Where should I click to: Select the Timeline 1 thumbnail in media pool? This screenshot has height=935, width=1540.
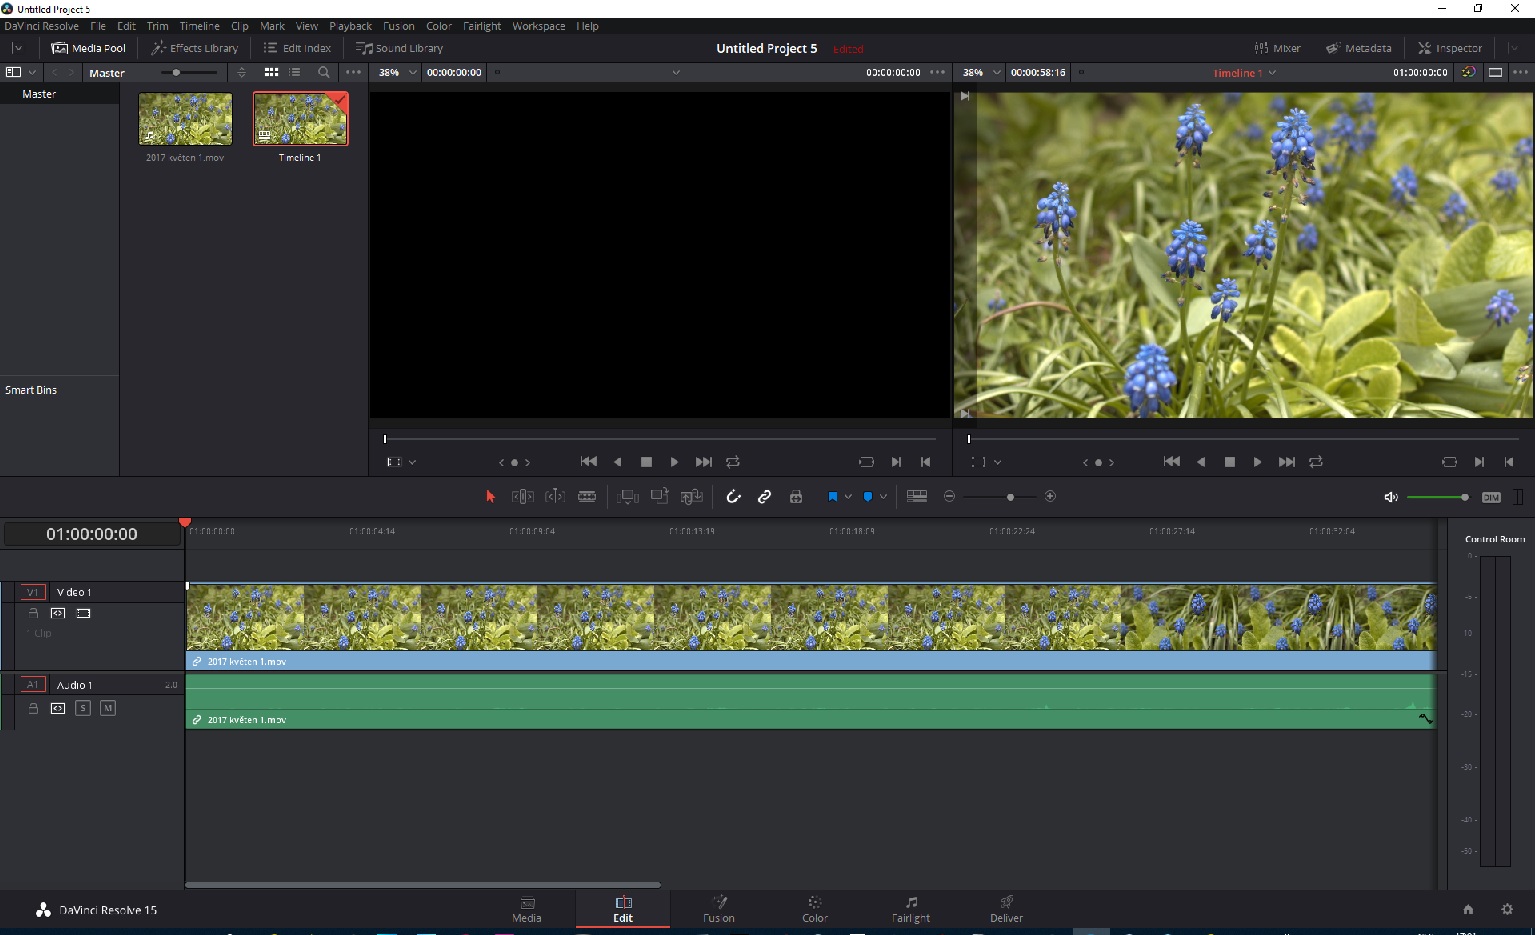tap(300, 119)
